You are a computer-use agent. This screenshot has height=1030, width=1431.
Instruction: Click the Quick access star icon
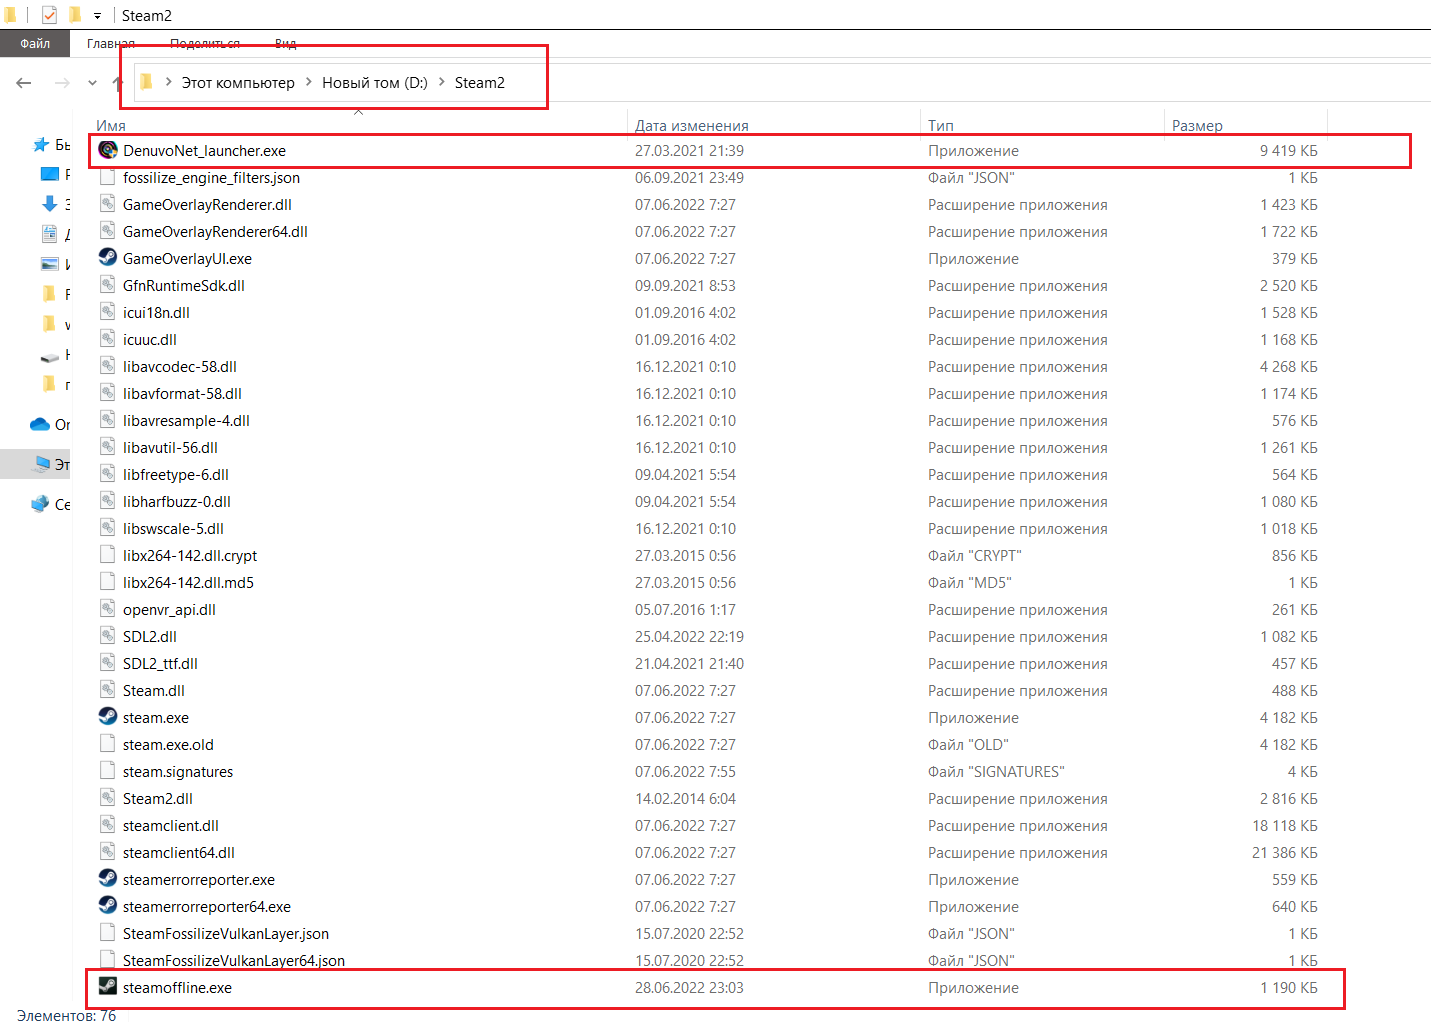41,145
